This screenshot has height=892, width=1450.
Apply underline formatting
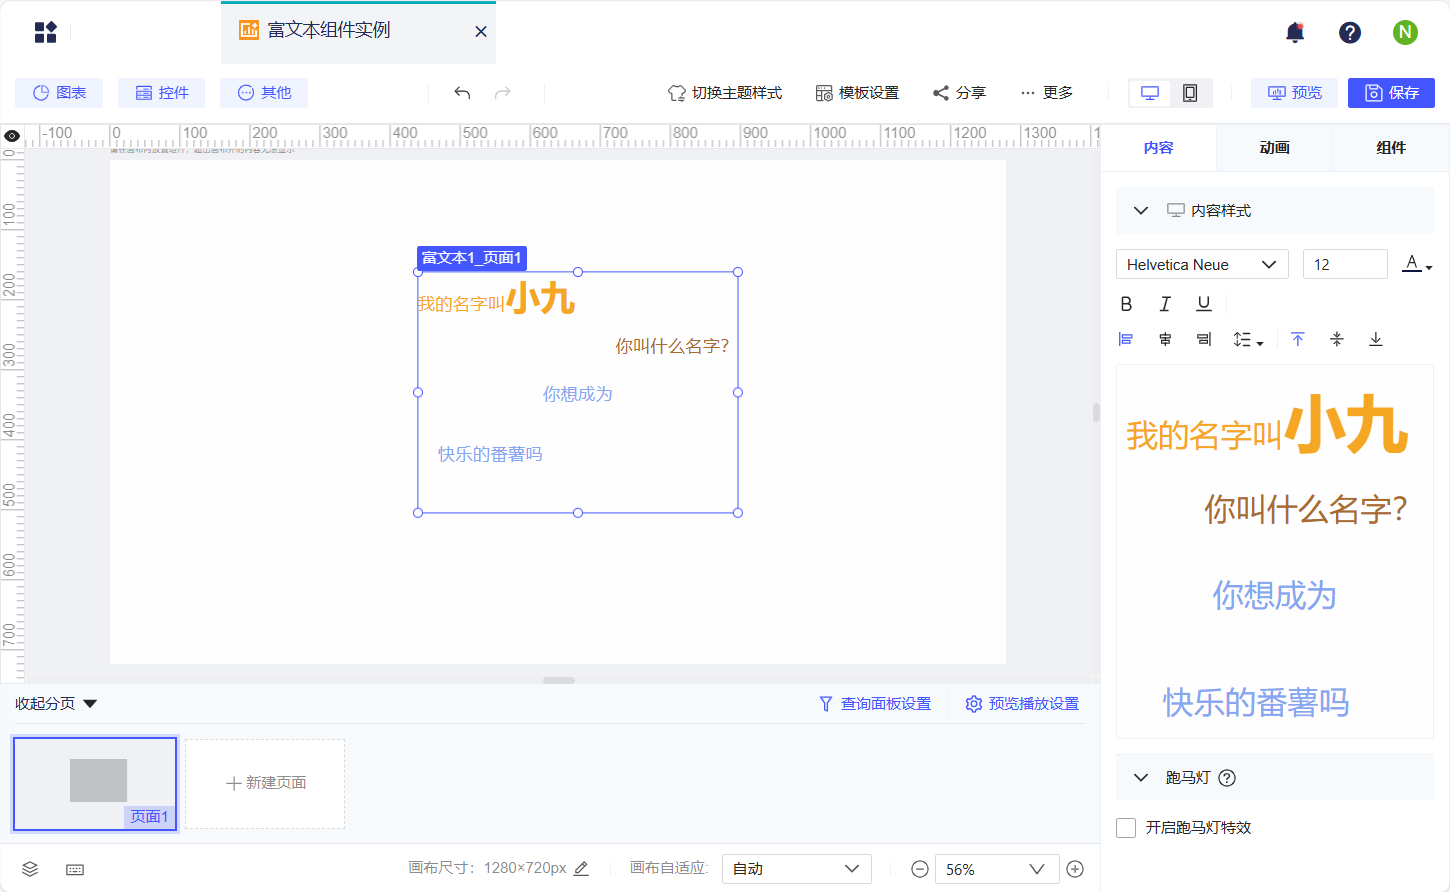pos(1204,304)
